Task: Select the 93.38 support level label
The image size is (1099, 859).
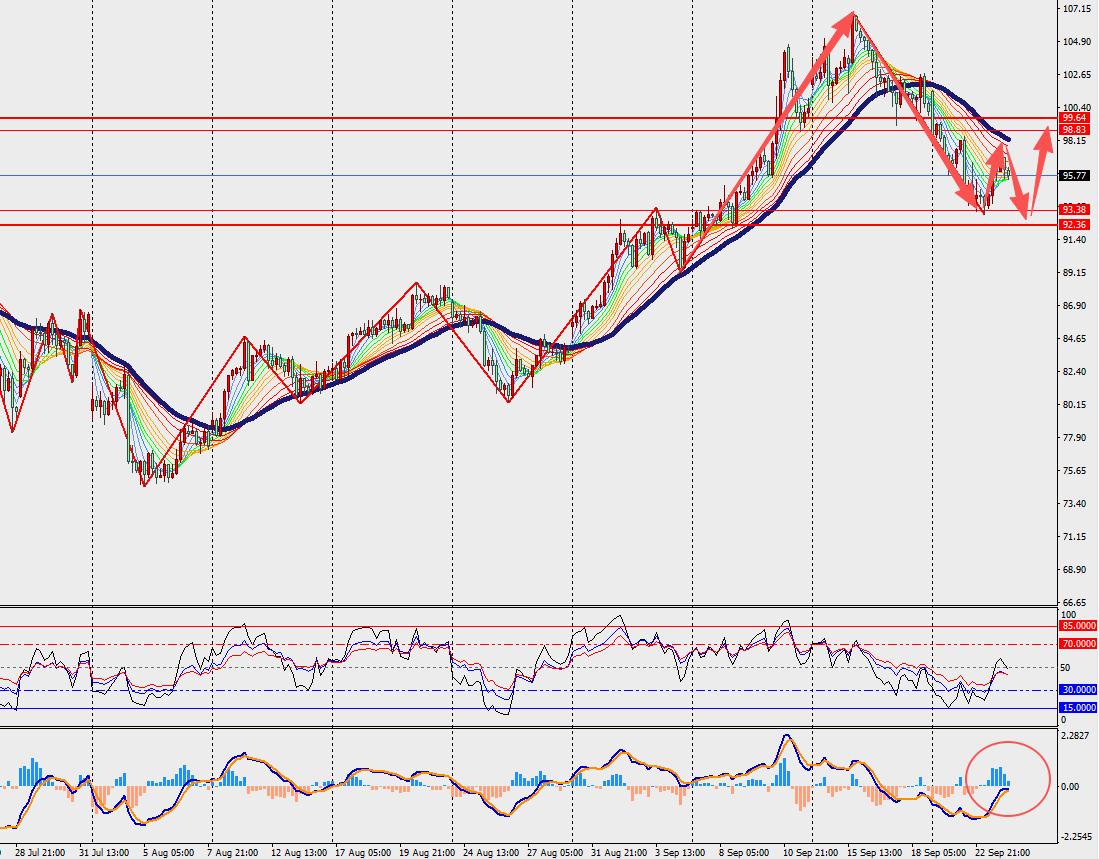Action: [1074, 209]
